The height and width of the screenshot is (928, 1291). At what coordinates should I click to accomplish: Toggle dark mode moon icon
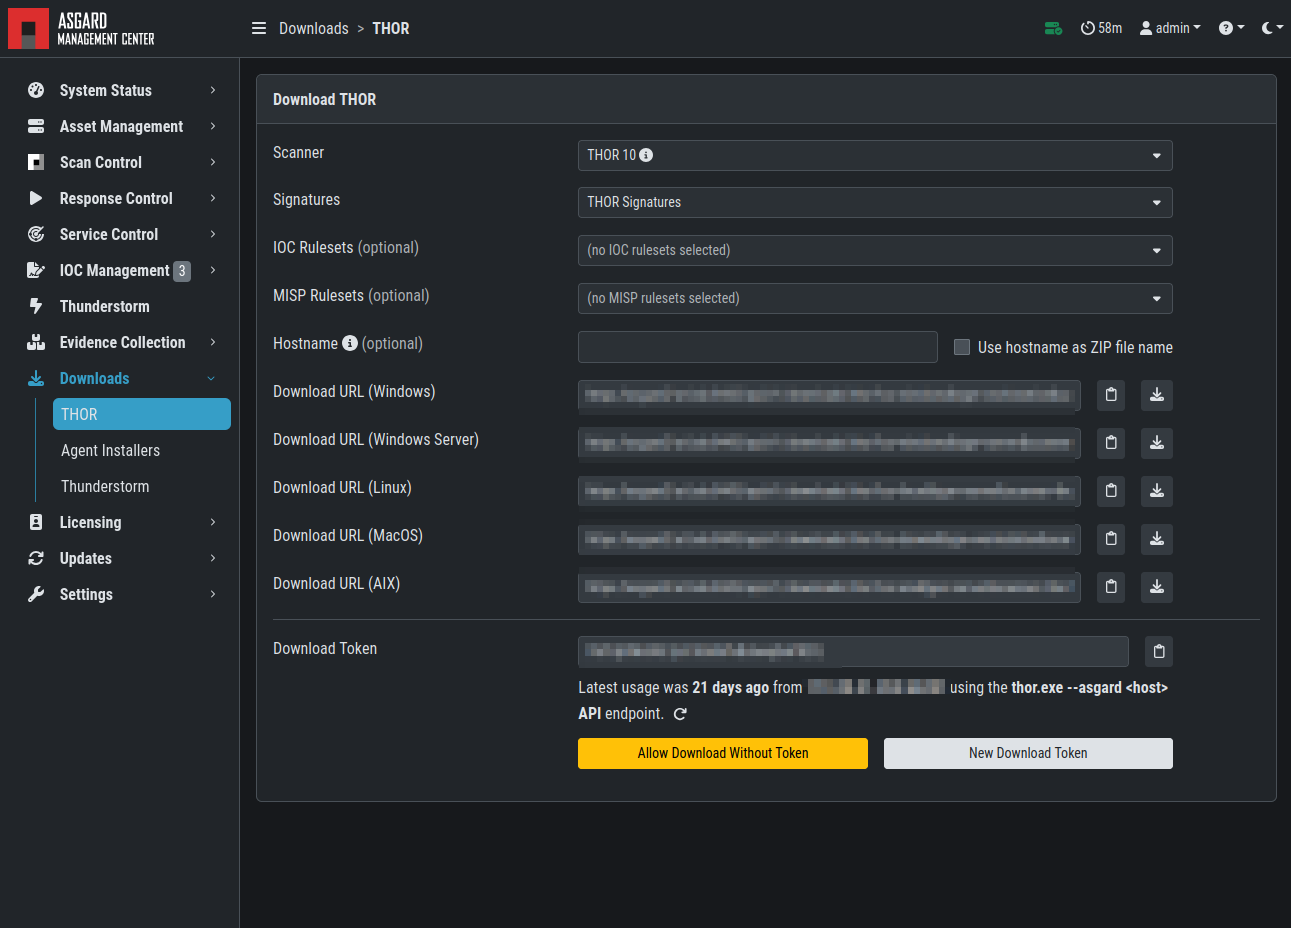click(x=1271, y=28)
